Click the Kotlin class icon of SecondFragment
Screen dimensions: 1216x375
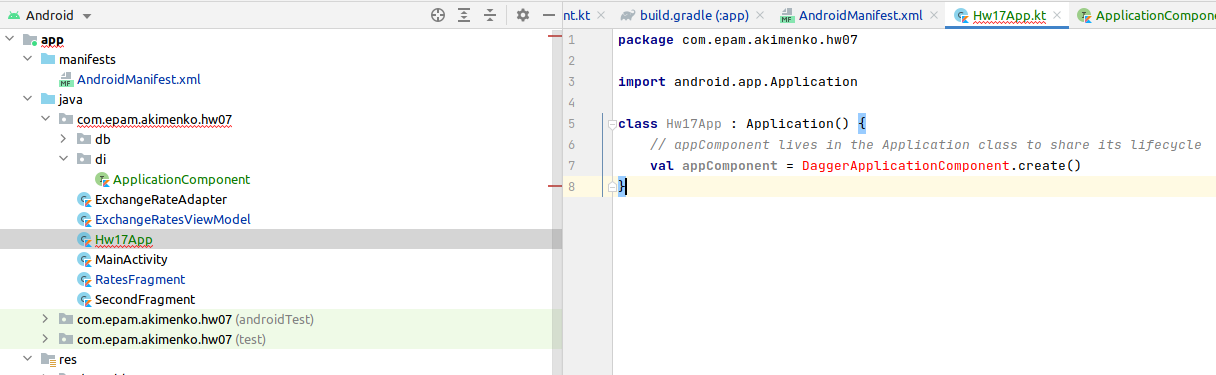click(x=84, y=299)
